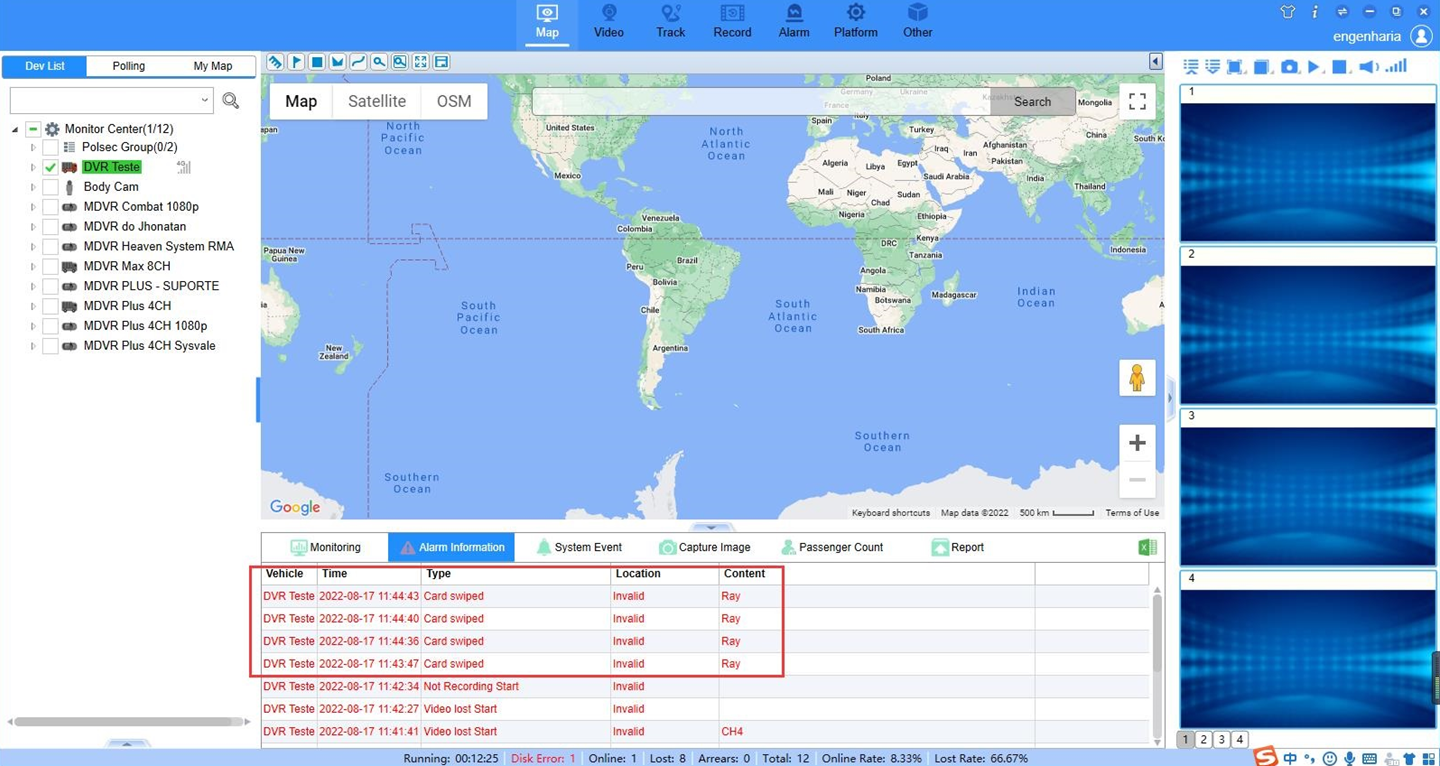
Task: Expand the DVR Teste tree node
Action: coord(33,167)
